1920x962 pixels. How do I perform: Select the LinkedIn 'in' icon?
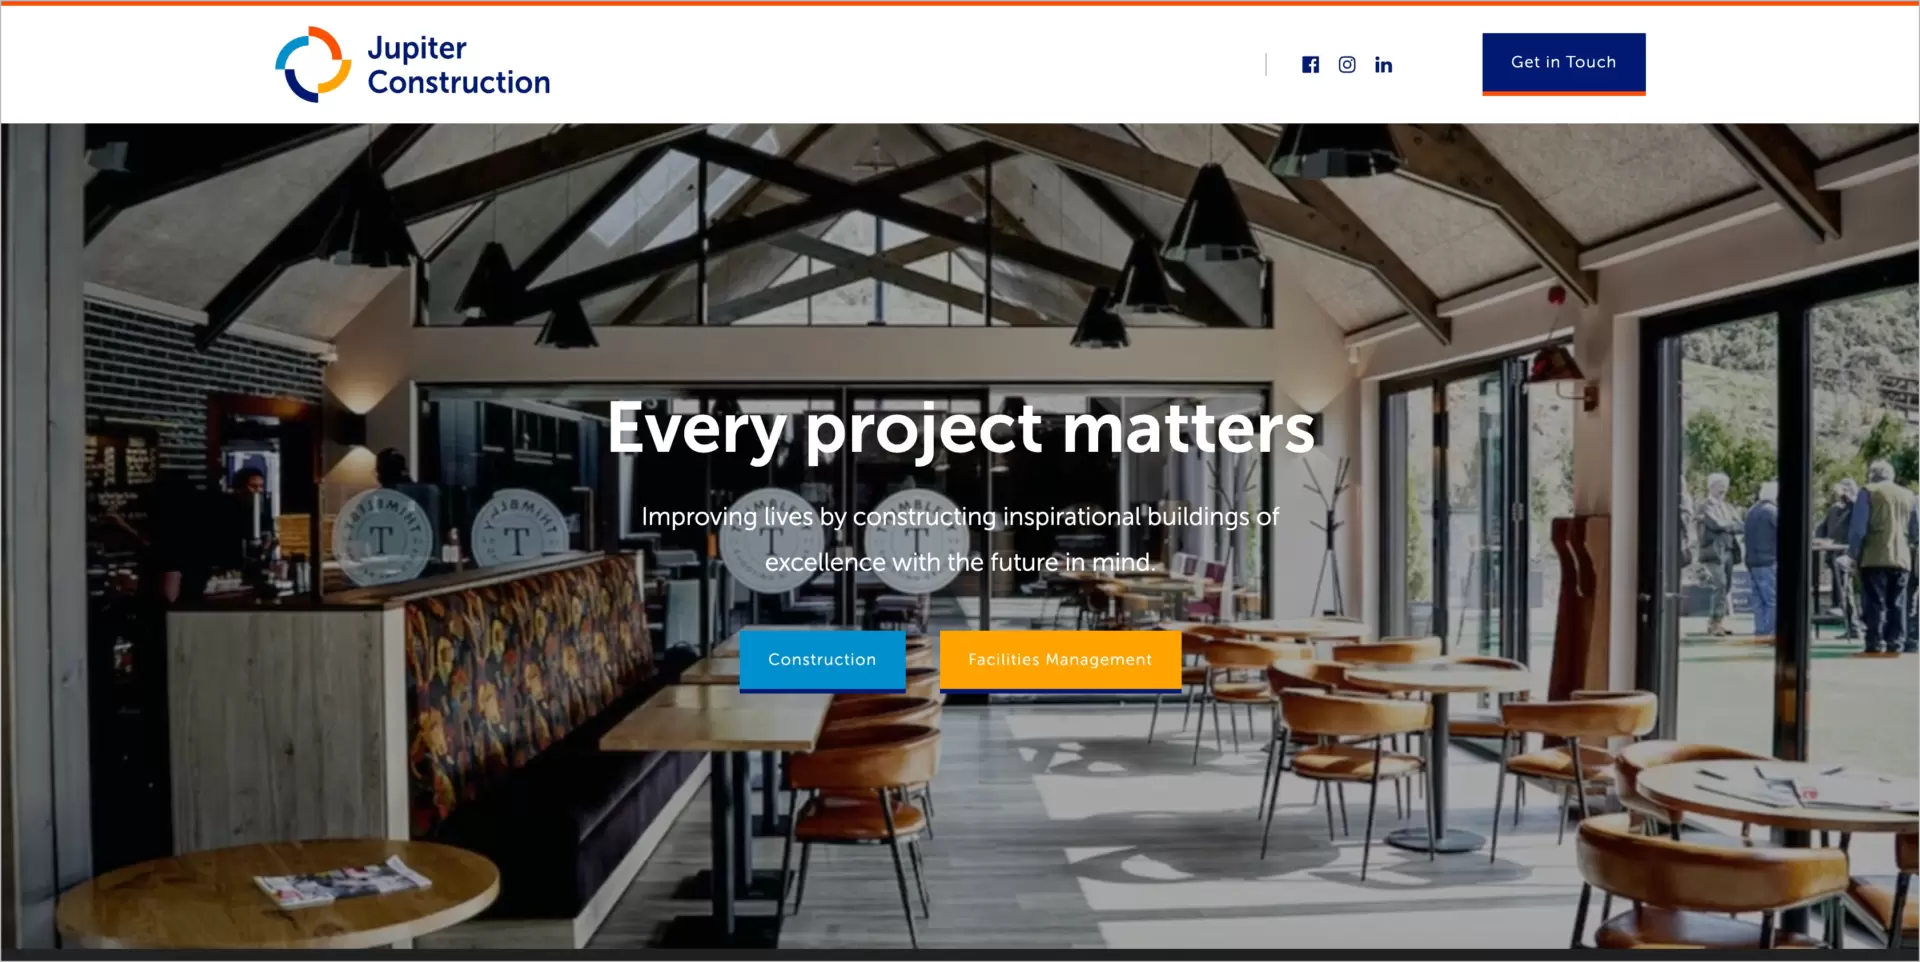click(x=1384, y=64)
